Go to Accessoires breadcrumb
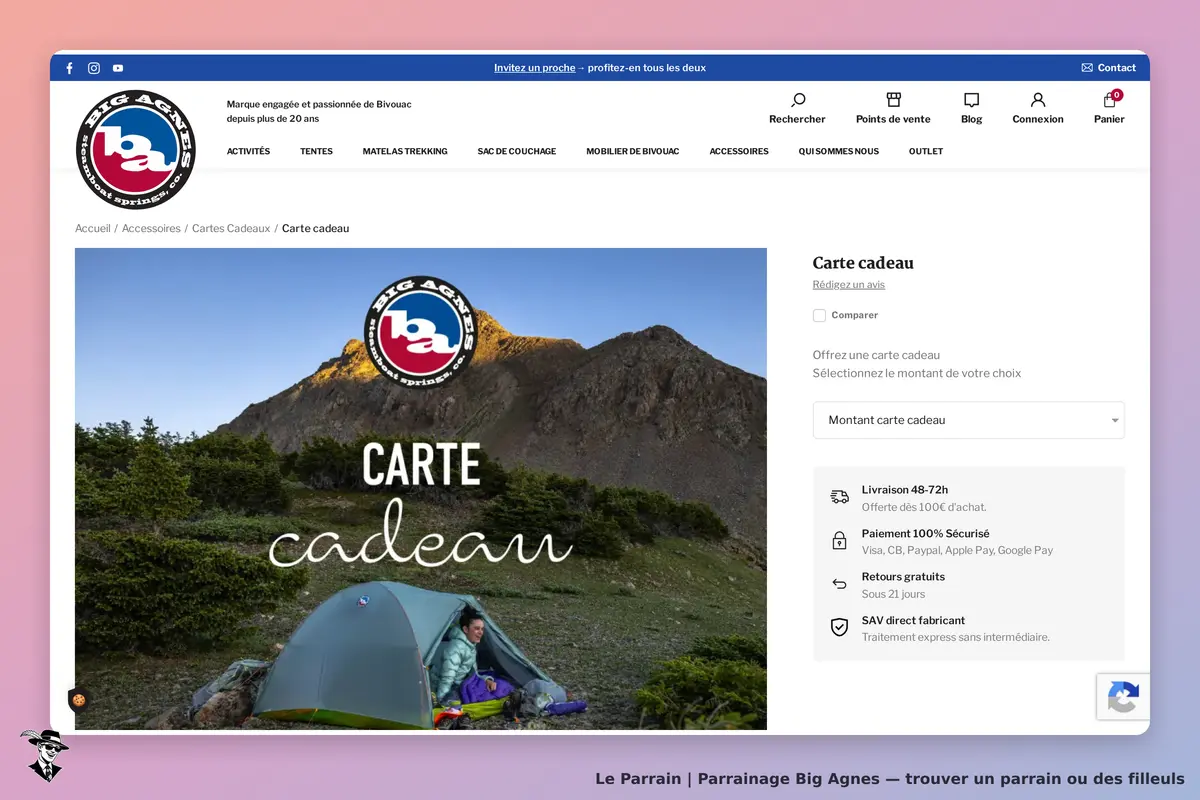This screenshot has height=800, width=1200. point(151,228)
